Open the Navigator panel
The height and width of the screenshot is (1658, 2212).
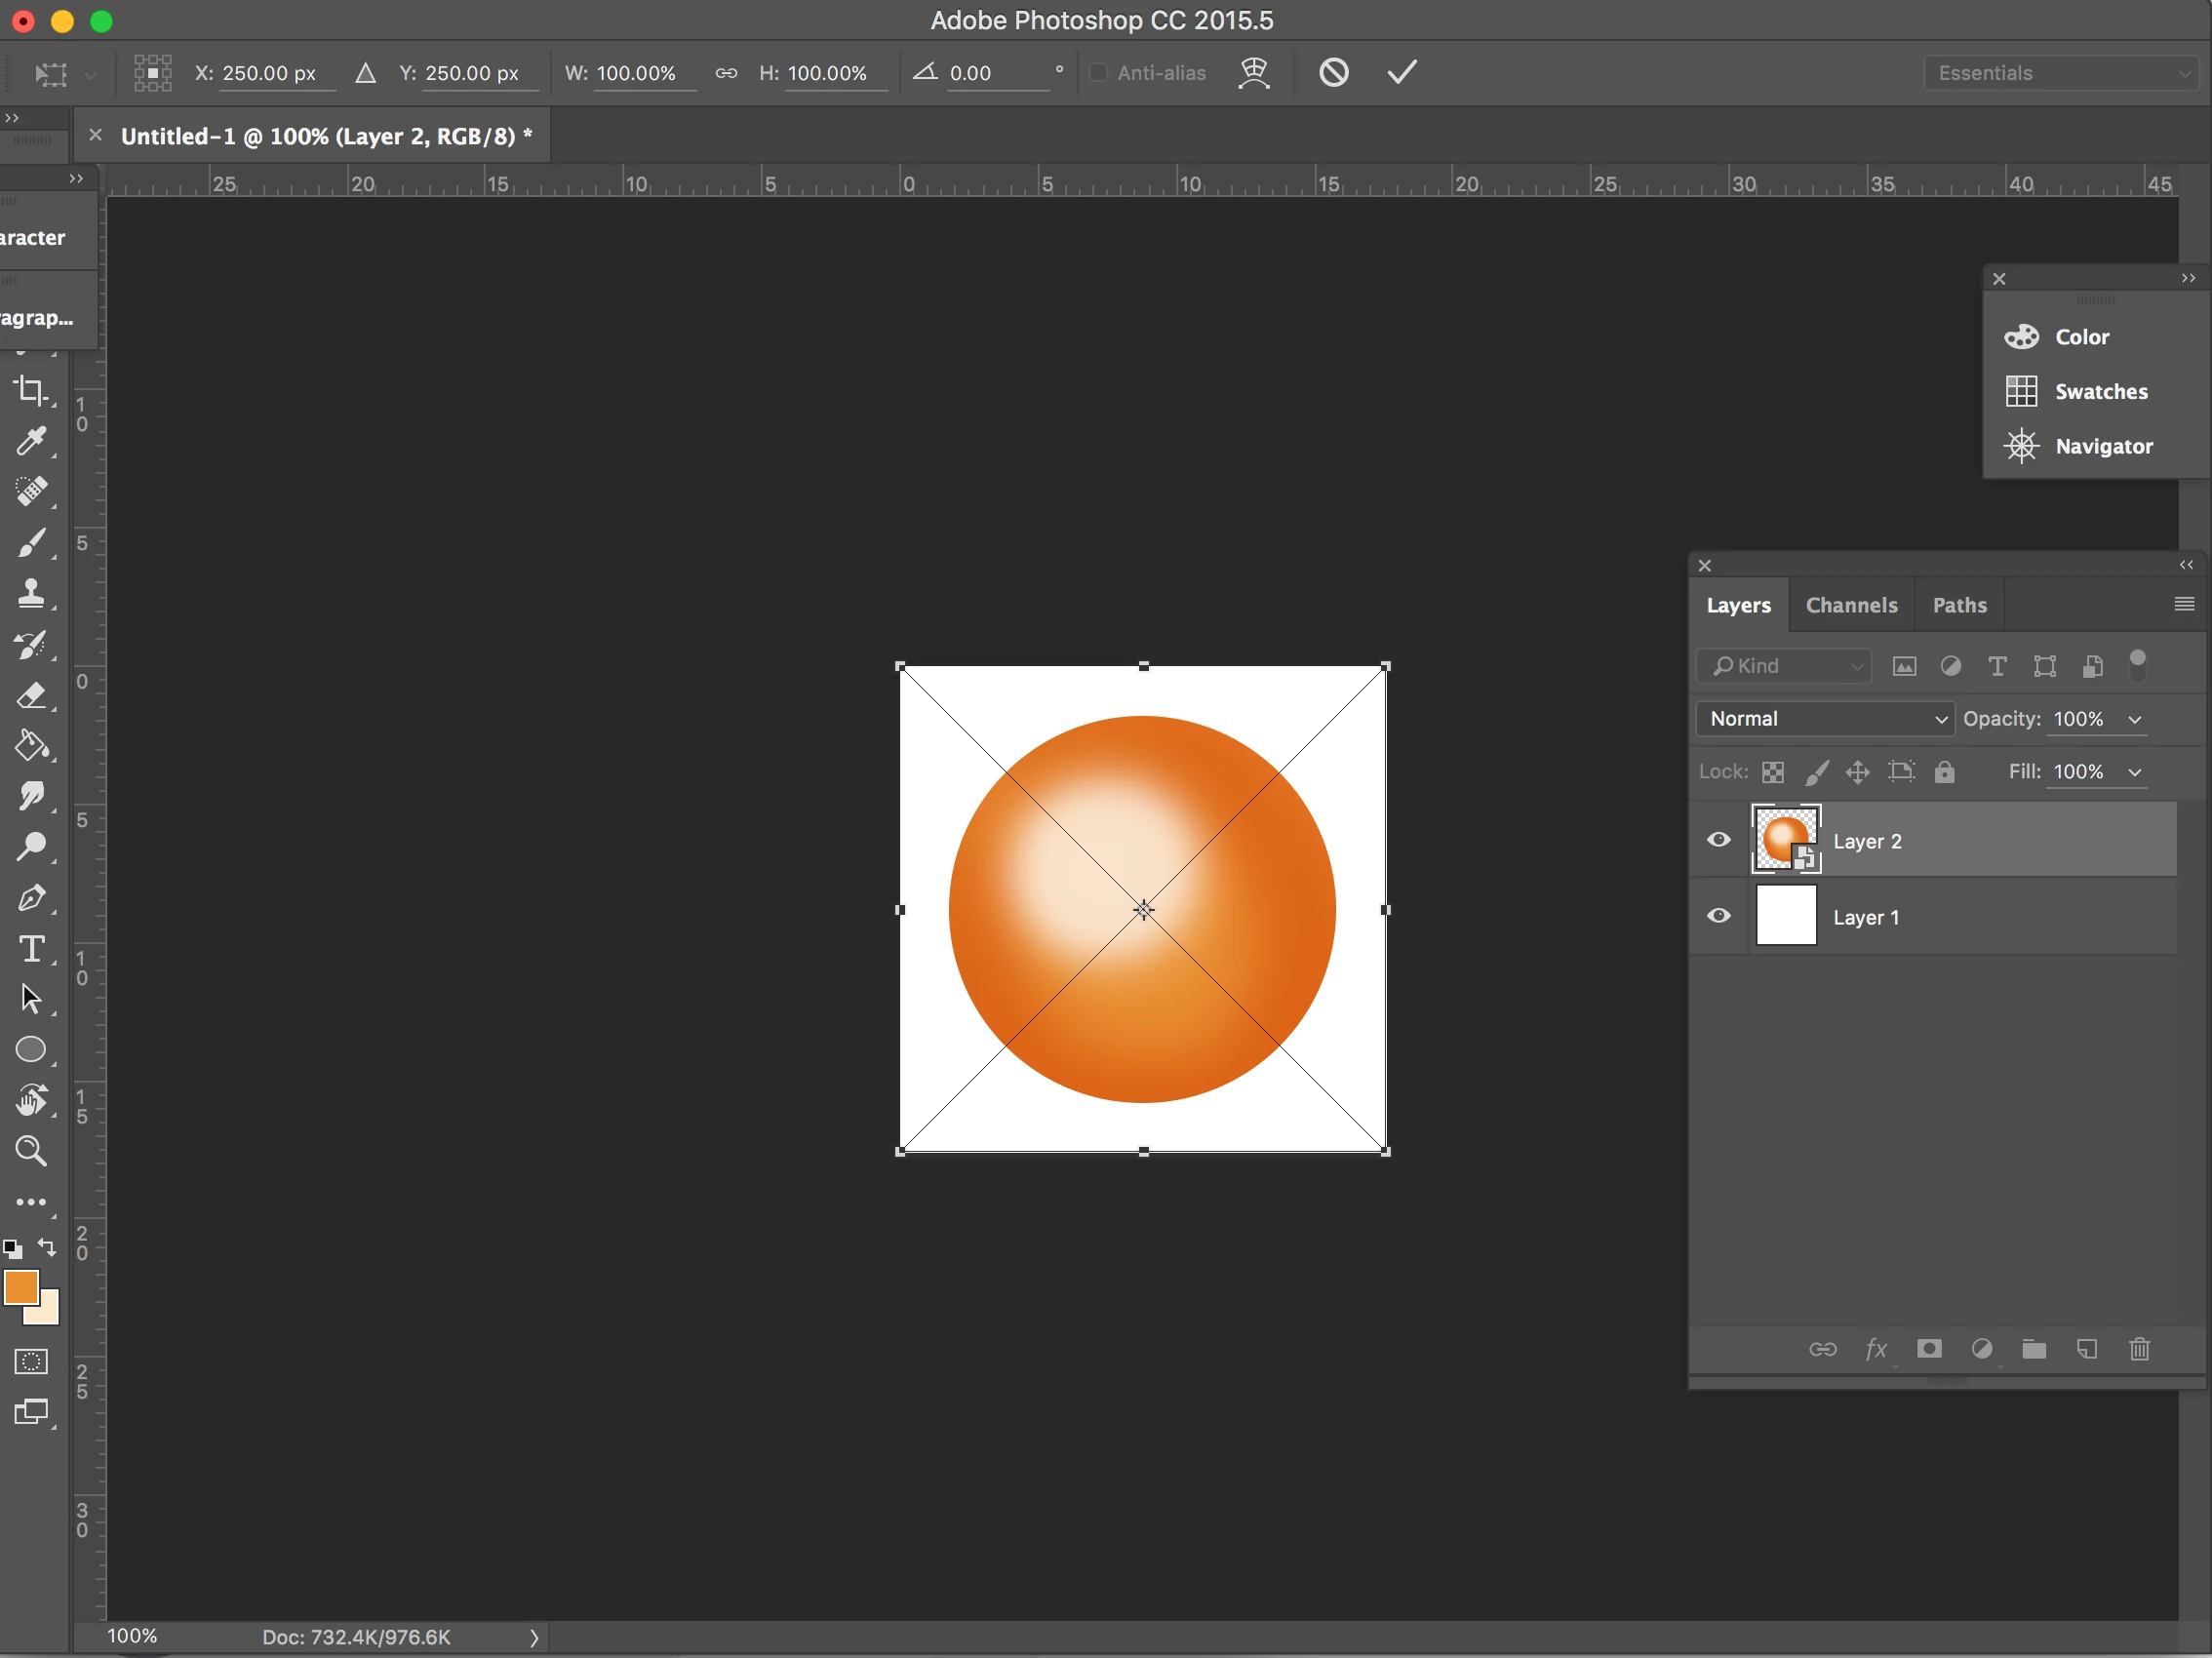tap(2103, 447)
